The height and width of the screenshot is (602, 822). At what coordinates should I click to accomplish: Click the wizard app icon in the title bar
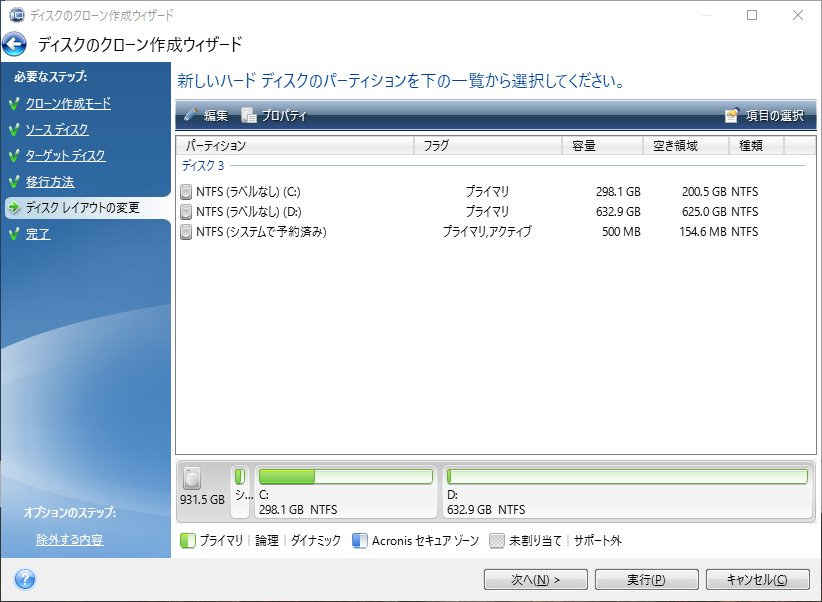click(17, 15)
